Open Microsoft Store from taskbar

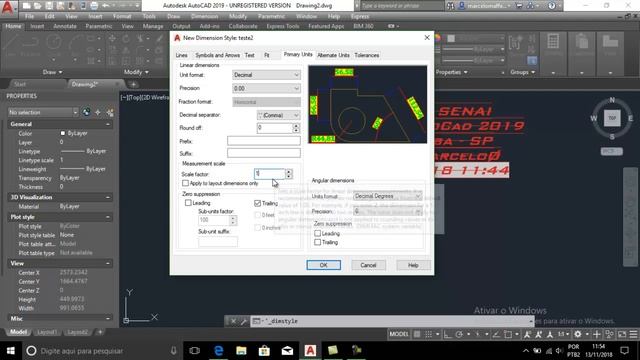(x=264, y=351)
